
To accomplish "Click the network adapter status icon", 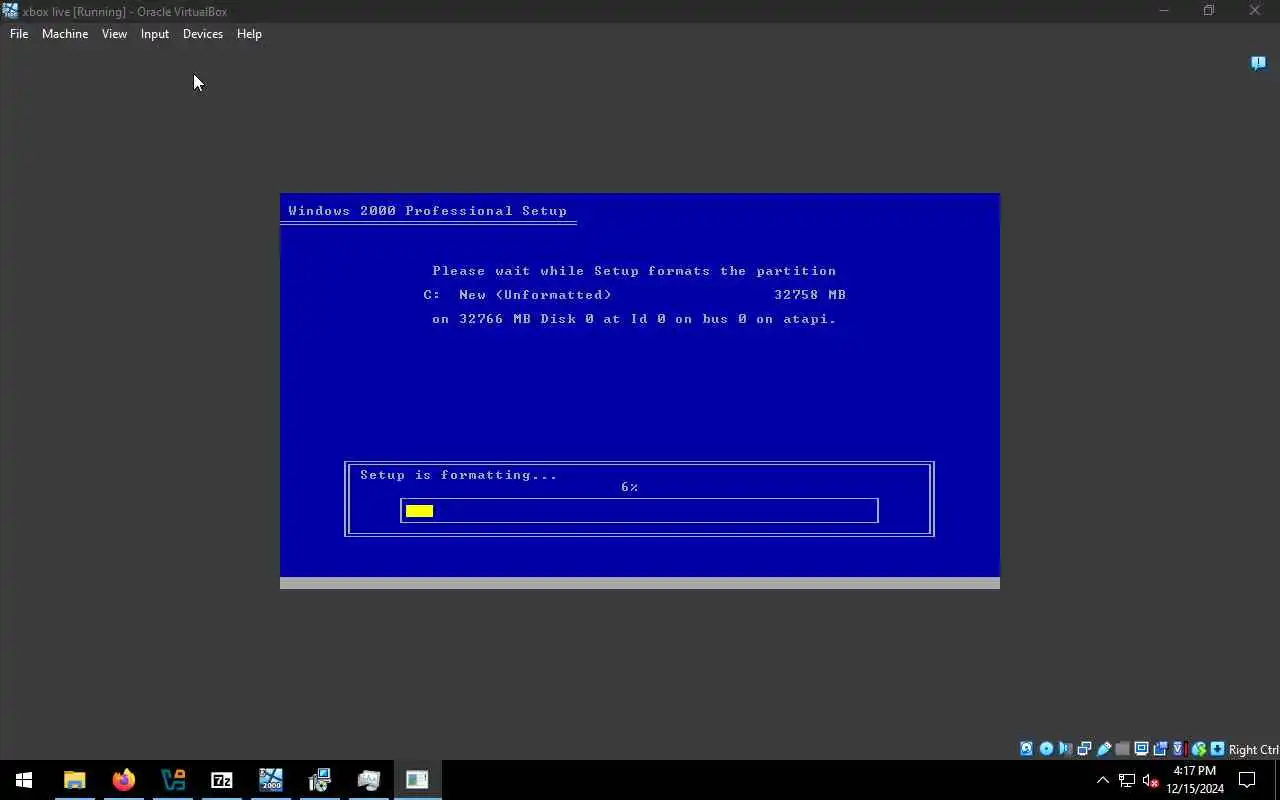I will [1084, 749].
